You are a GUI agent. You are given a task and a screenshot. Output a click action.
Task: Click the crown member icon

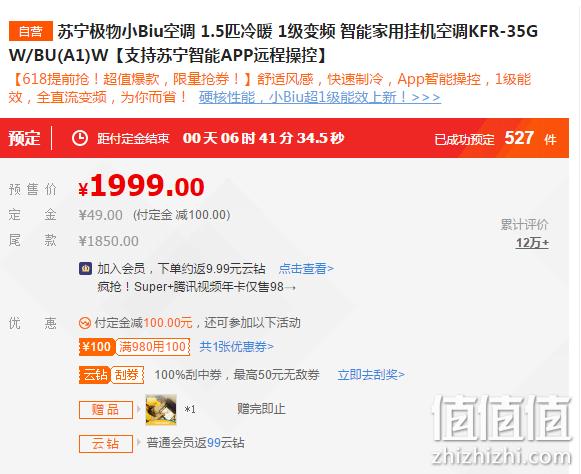click(x=86, y=268)
